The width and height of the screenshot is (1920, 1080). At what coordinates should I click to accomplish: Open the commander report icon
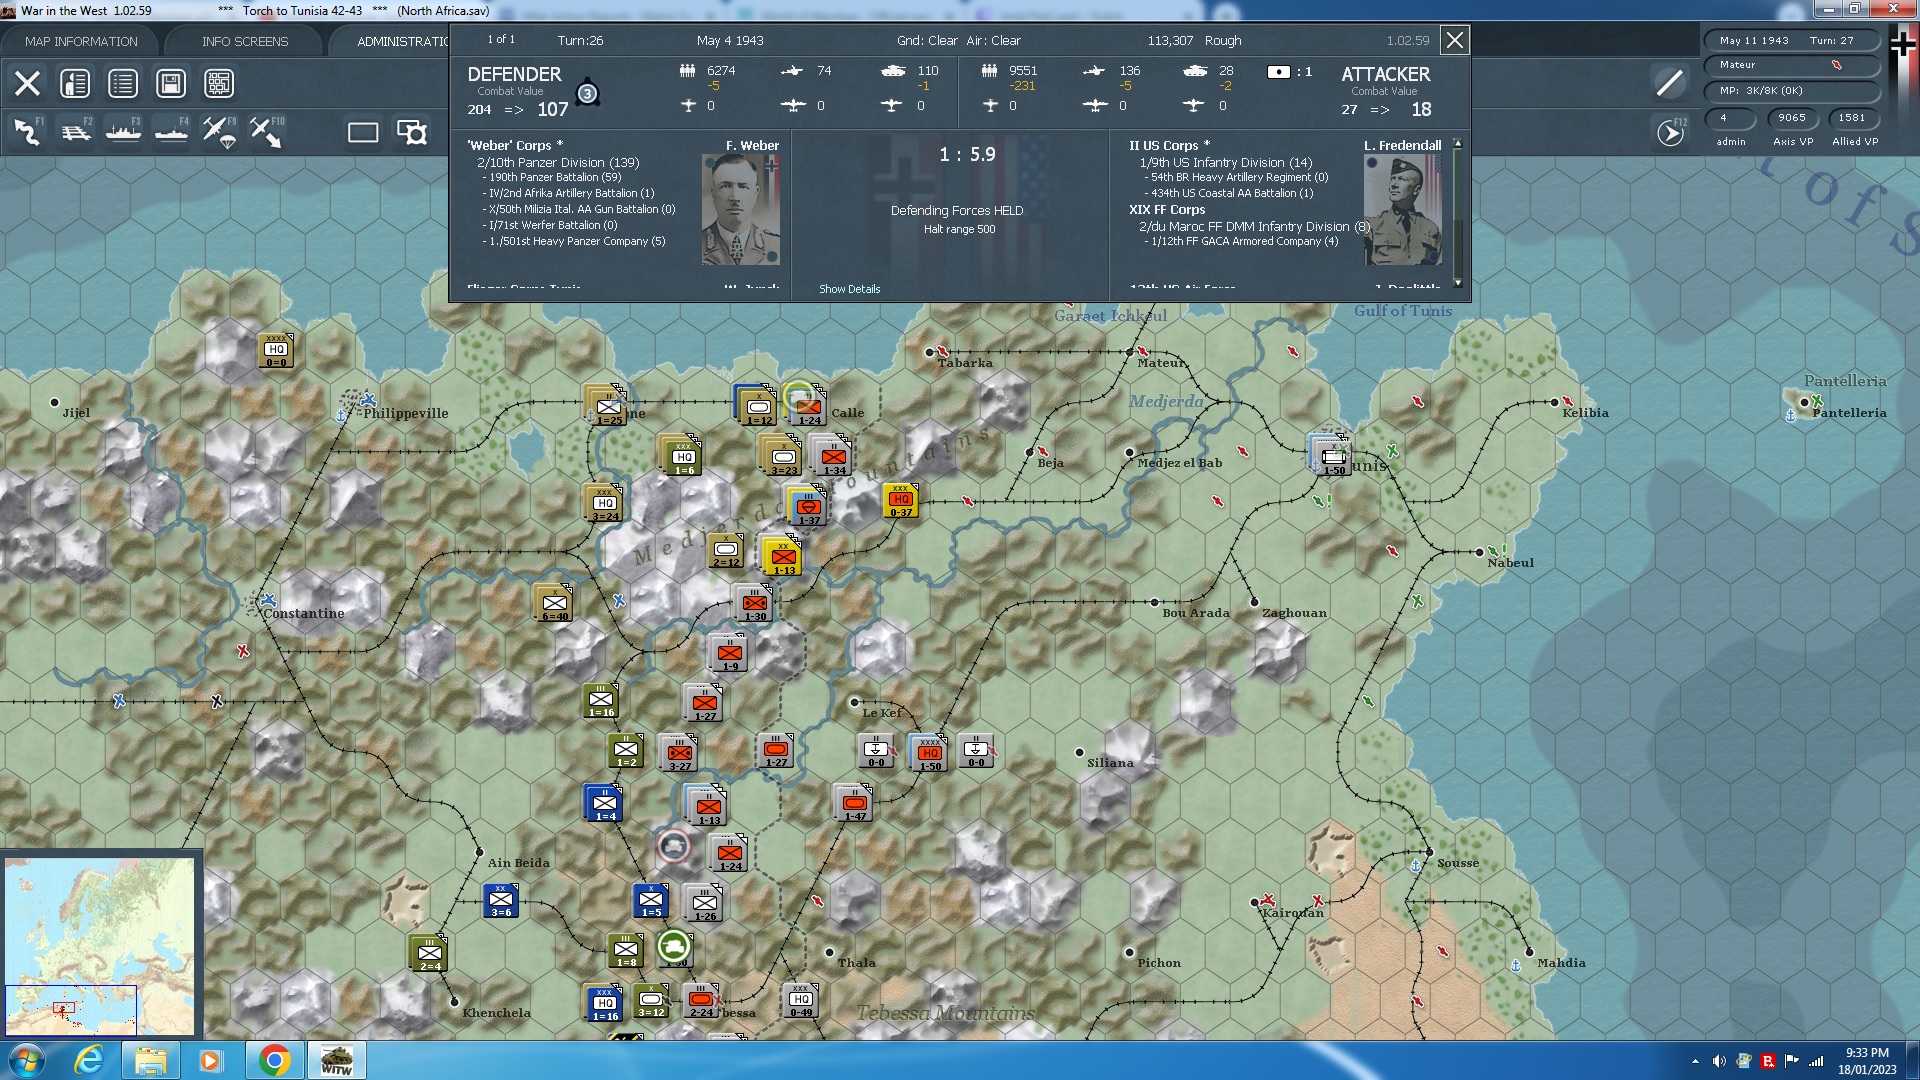click(x=73, y=83)
